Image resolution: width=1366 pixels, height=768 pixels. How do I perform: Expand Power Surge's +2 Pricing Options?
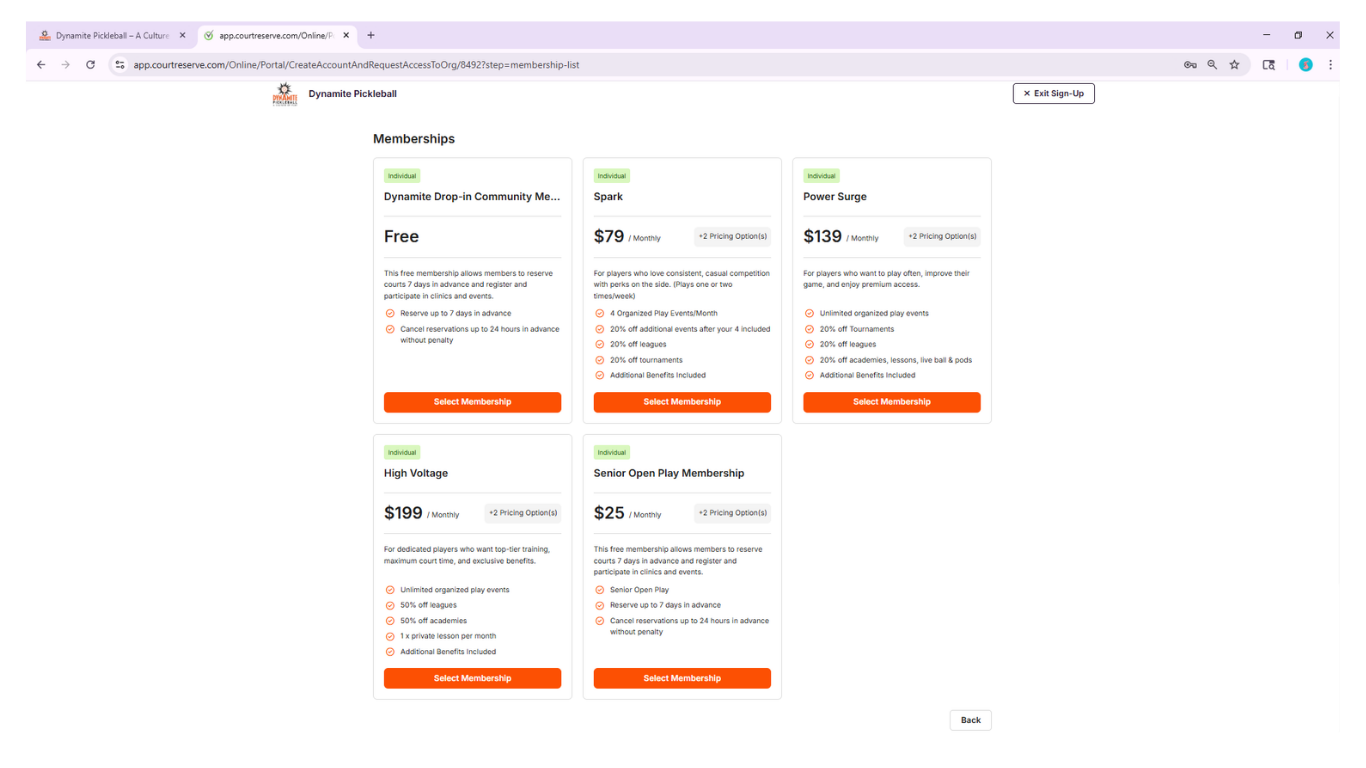942,237
